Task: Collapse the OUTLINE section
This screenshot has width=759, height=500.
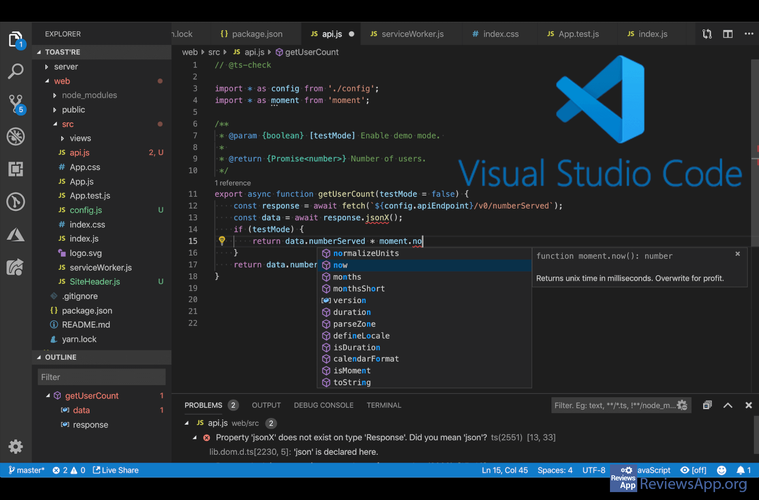Action: (x=61, y=357)
